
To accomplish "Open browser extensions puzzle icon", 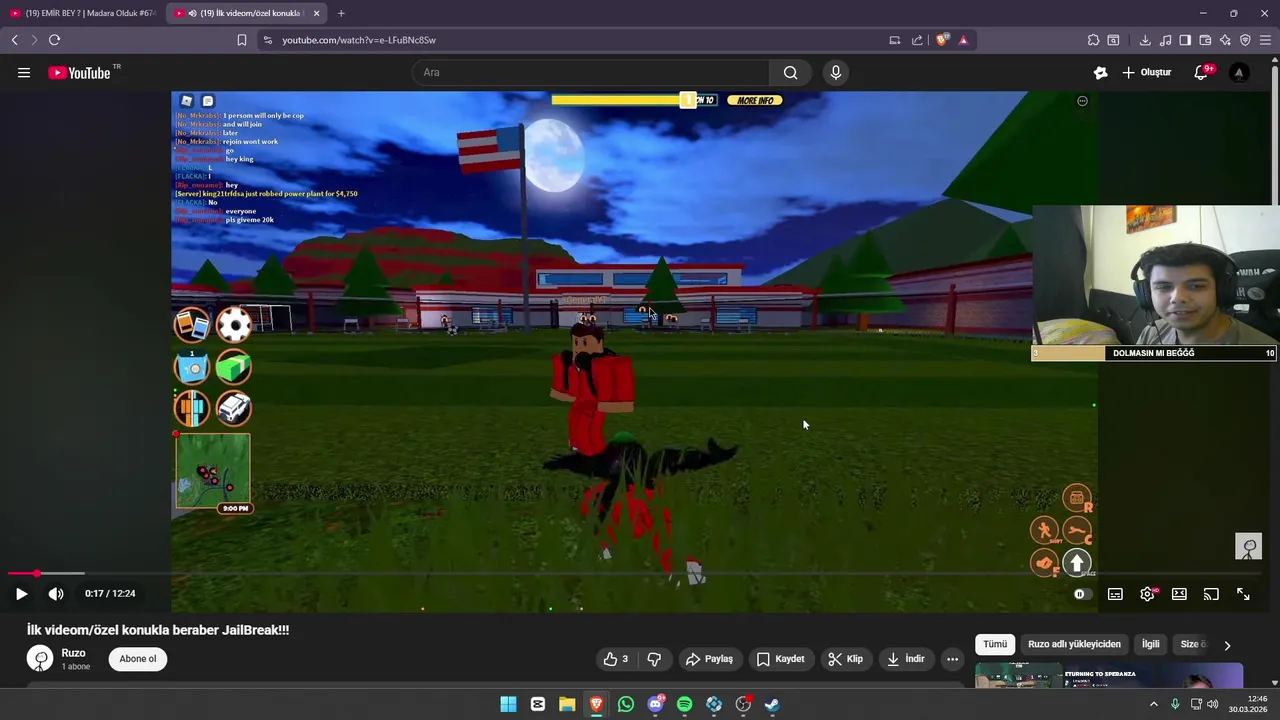I will (x=1093, y=40).
